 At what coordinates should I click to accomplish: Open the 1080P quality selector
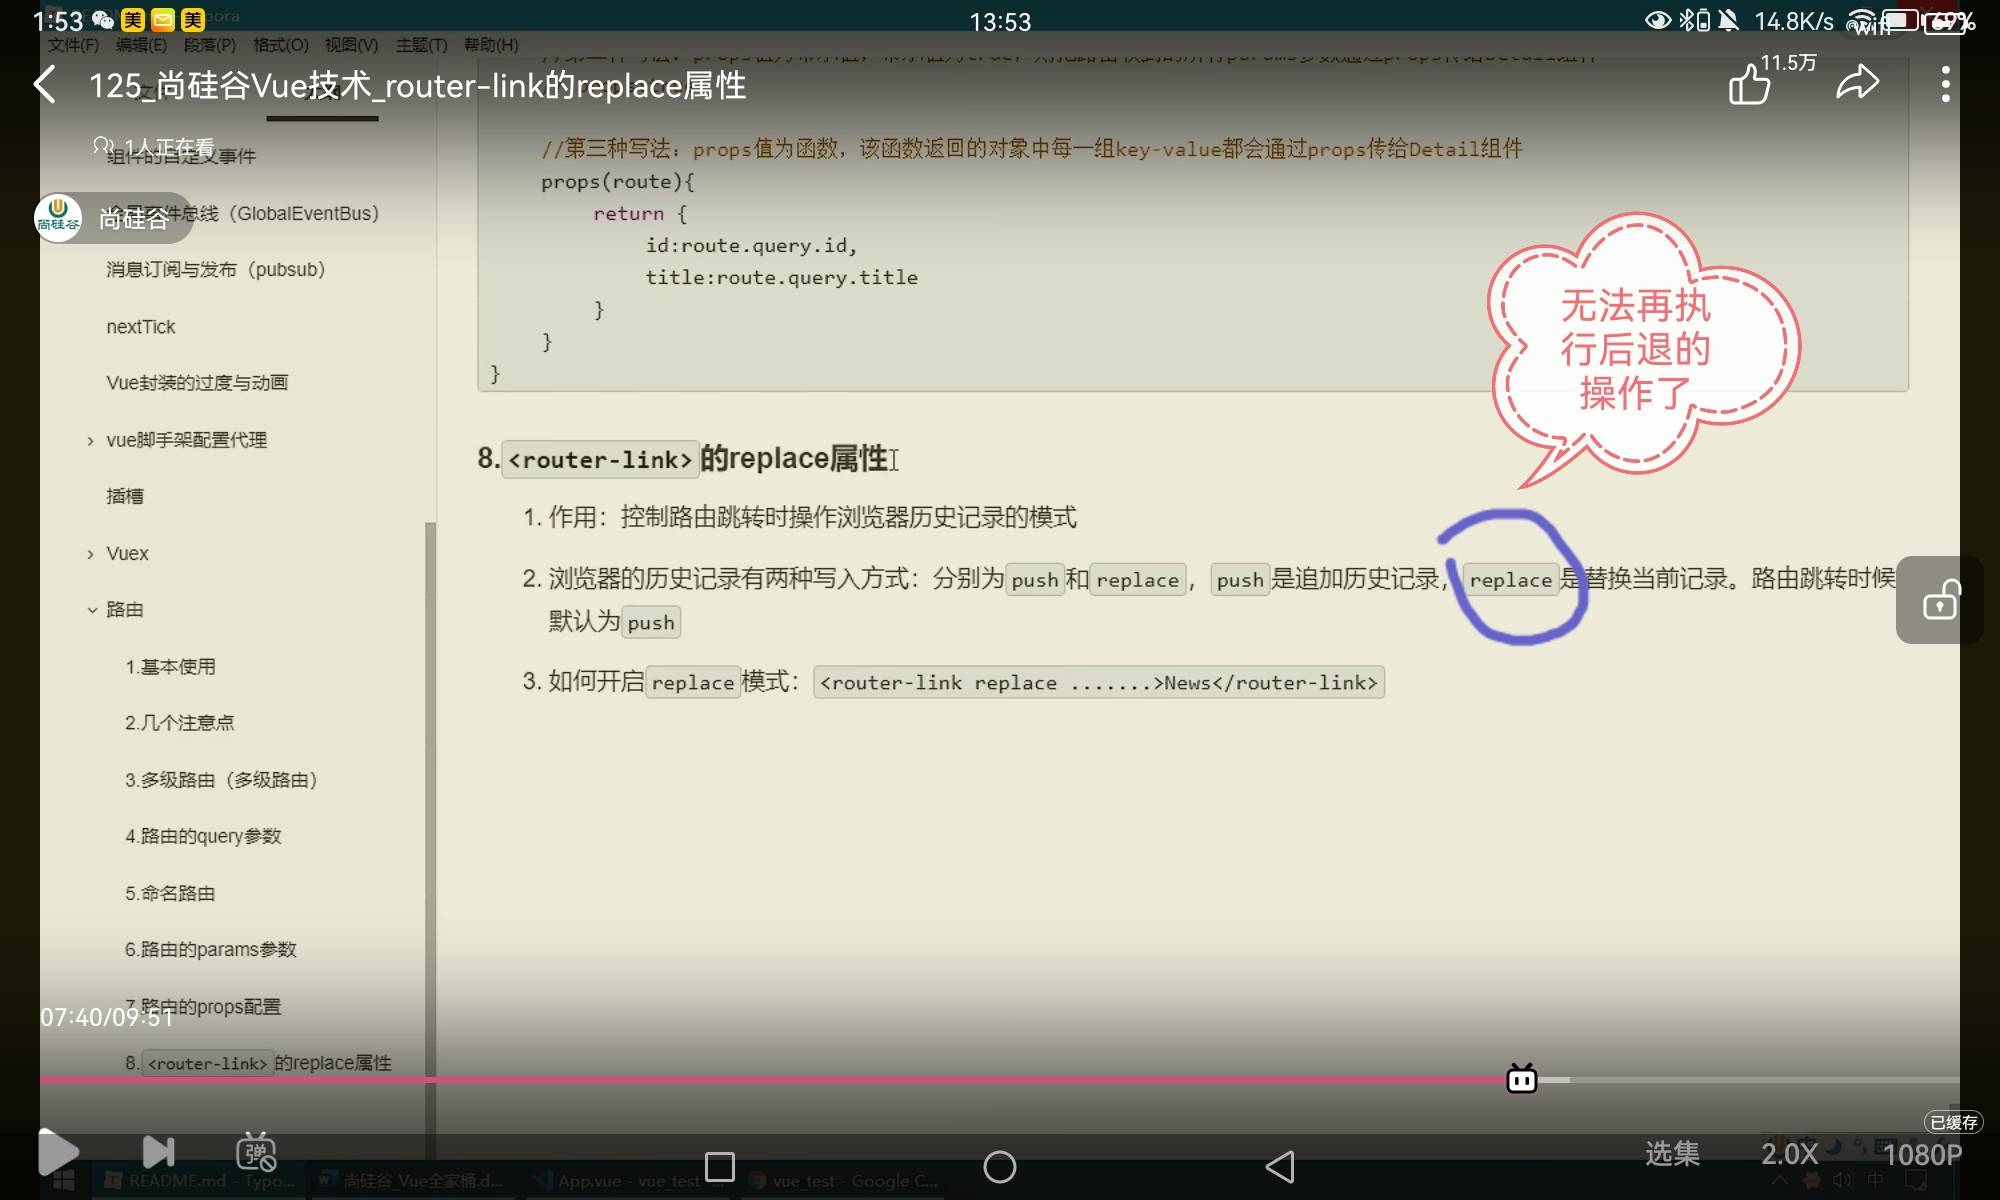[1922, 1155]
